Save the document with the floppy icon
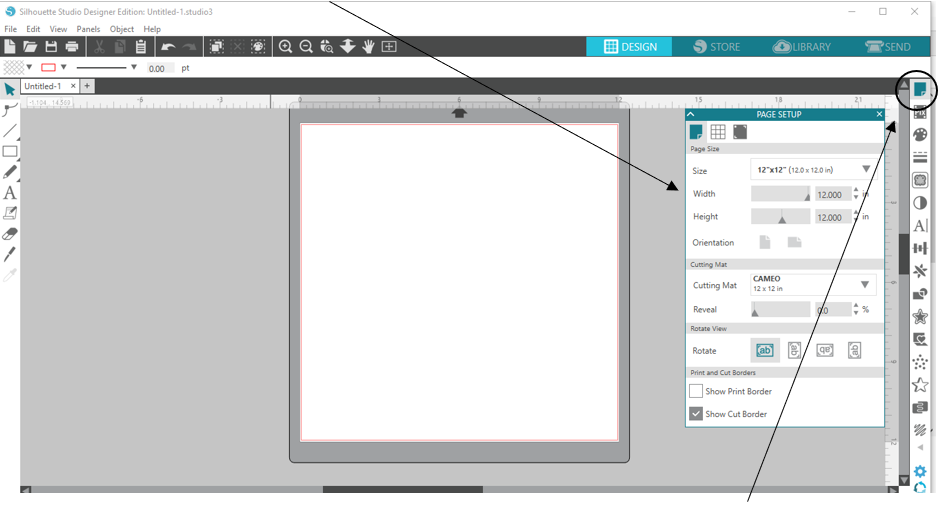This screenshot has height=516, width=944. (x=51, y=46)
